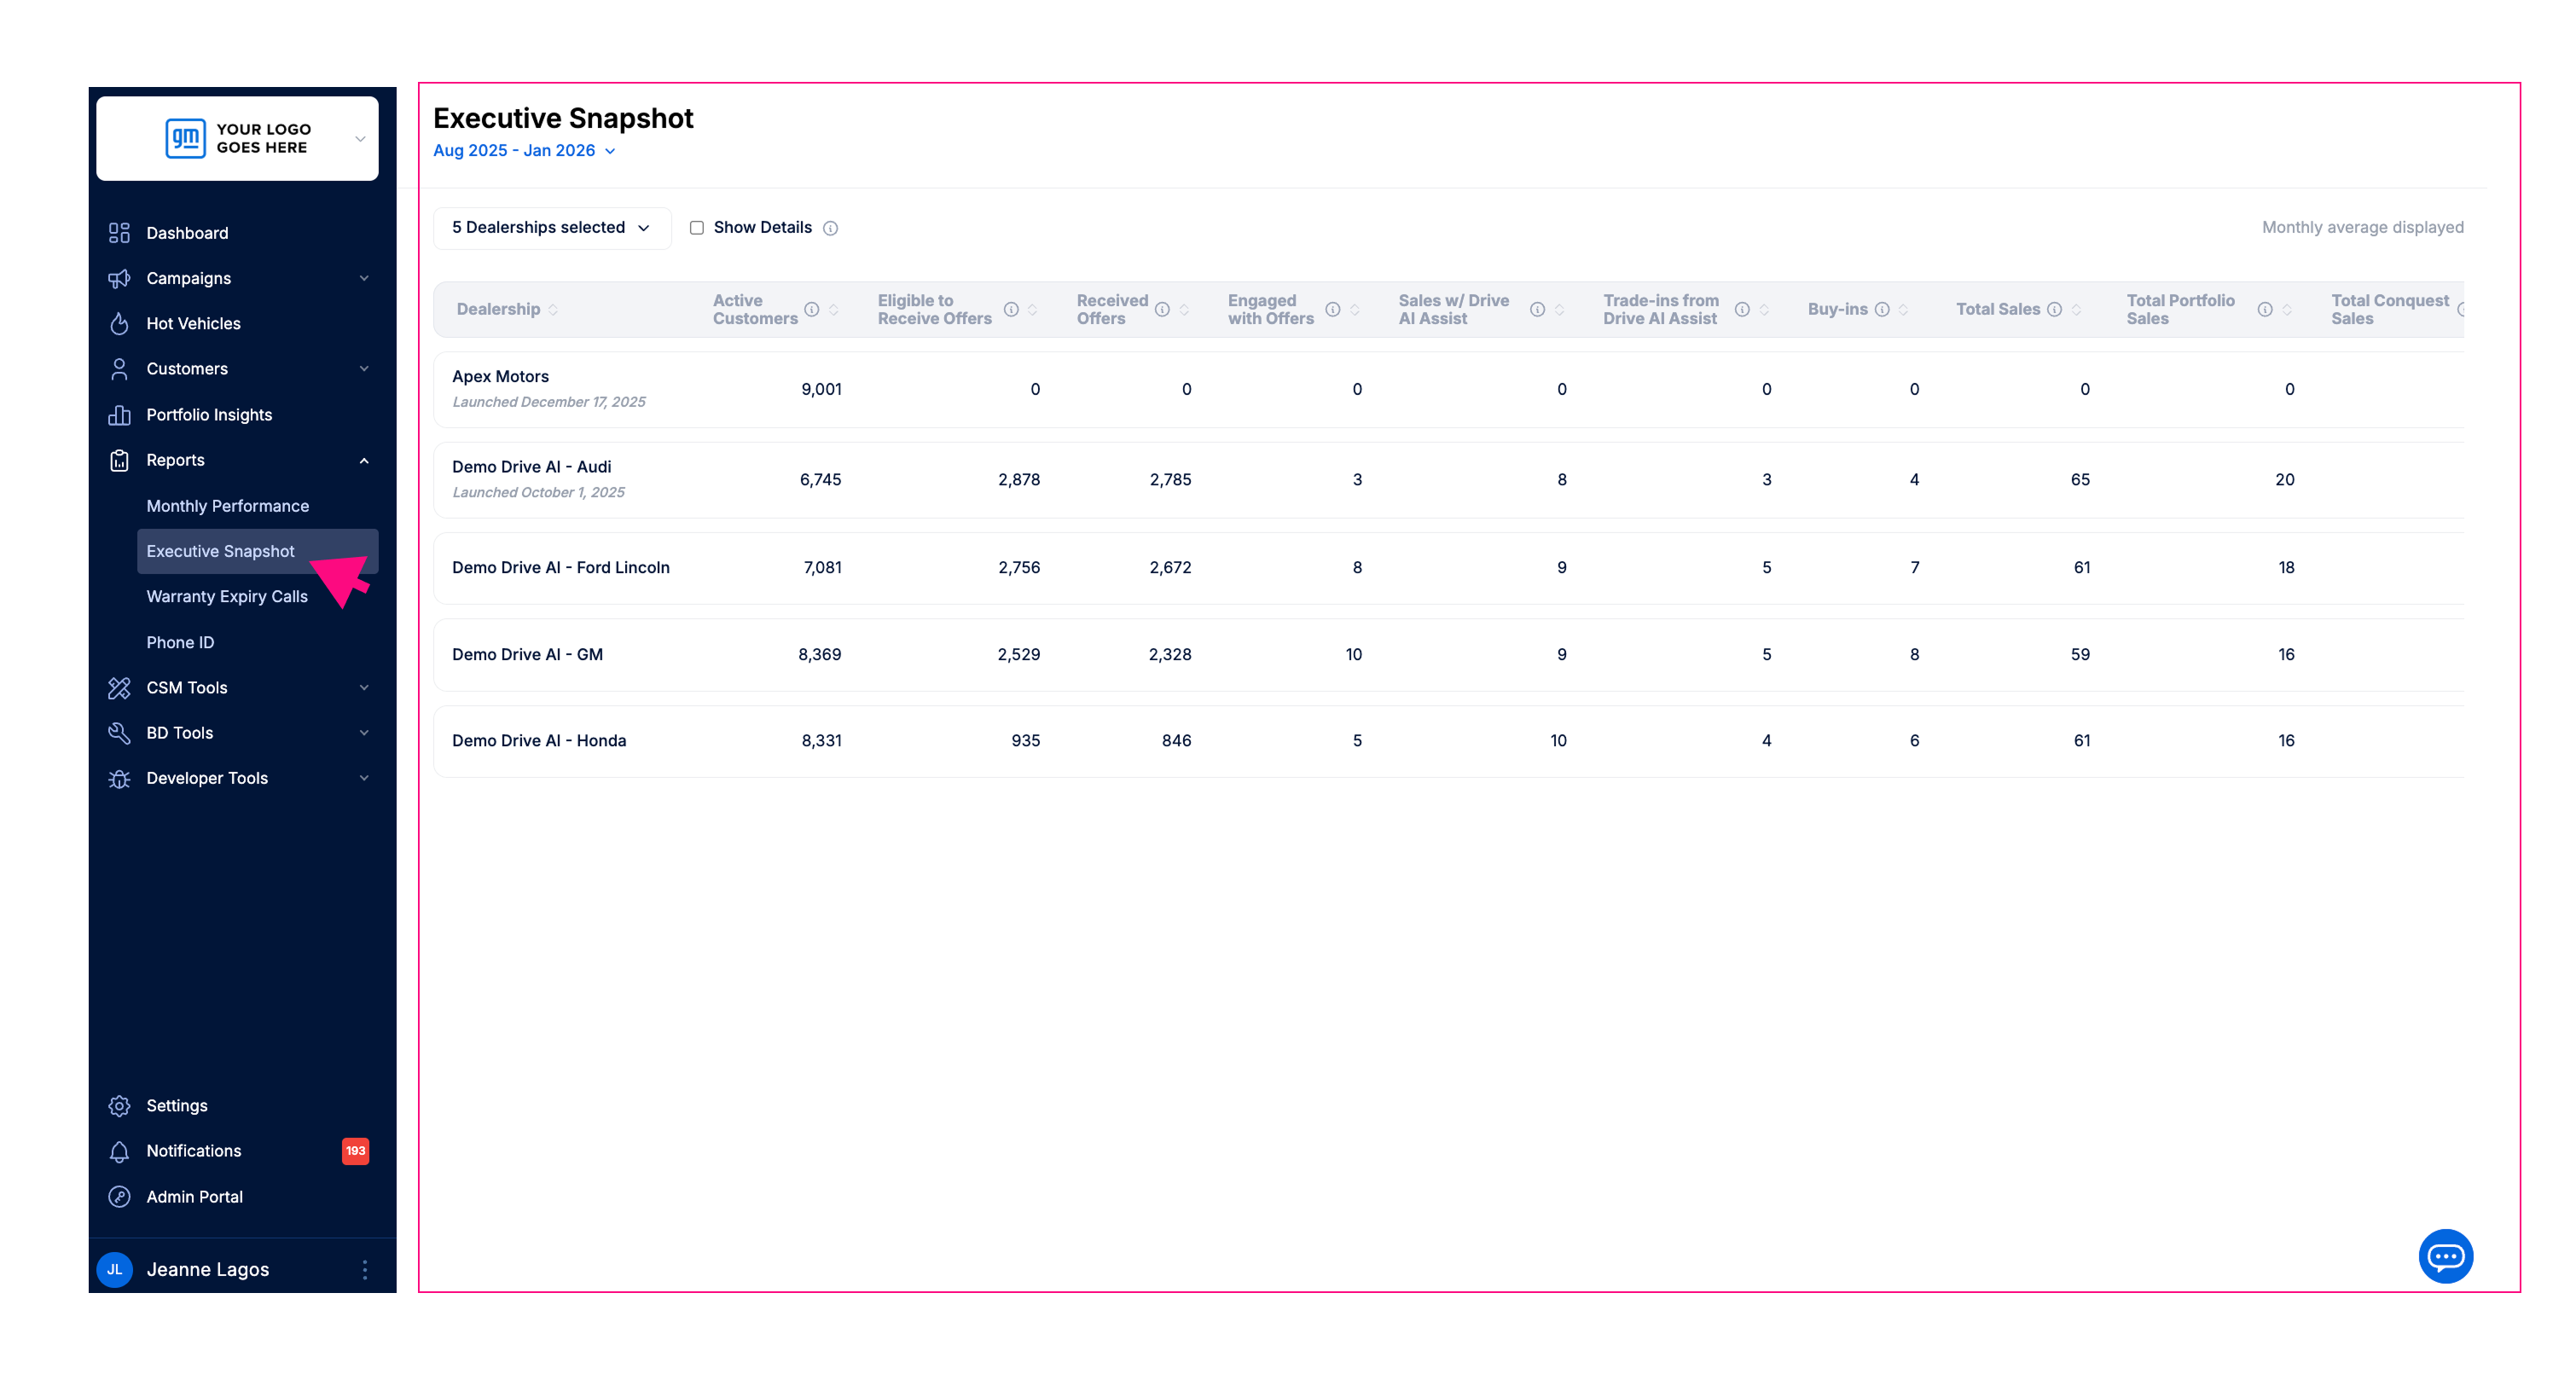Sort by Total Sales column arrows
Image resolution: width=2576 pixels, height=1380 pixels.
[2077, 310]
